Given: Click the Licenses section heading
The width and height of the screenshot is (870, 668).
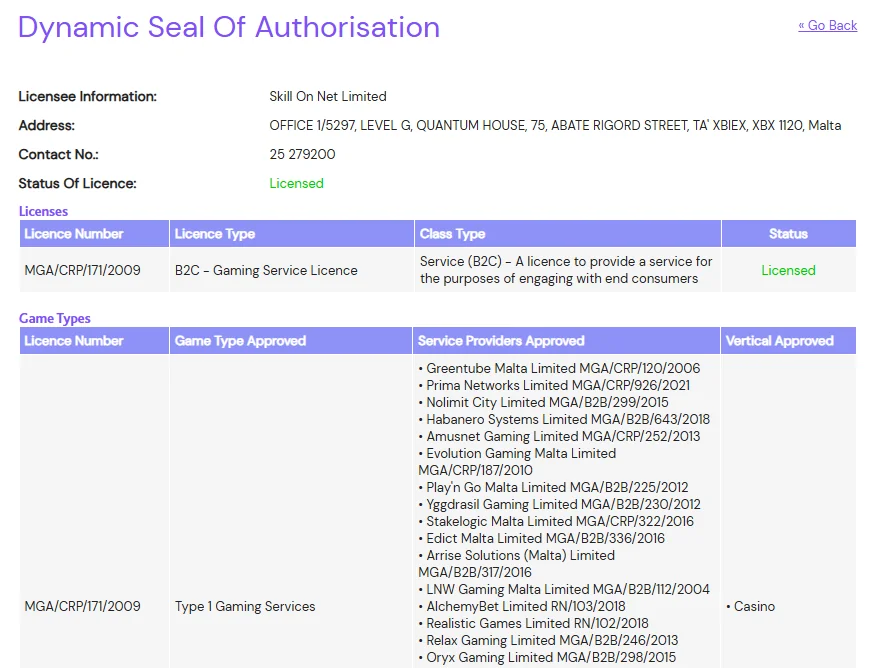Looking at the screenshot, I should pyautogui.click(x=43, y=211).
